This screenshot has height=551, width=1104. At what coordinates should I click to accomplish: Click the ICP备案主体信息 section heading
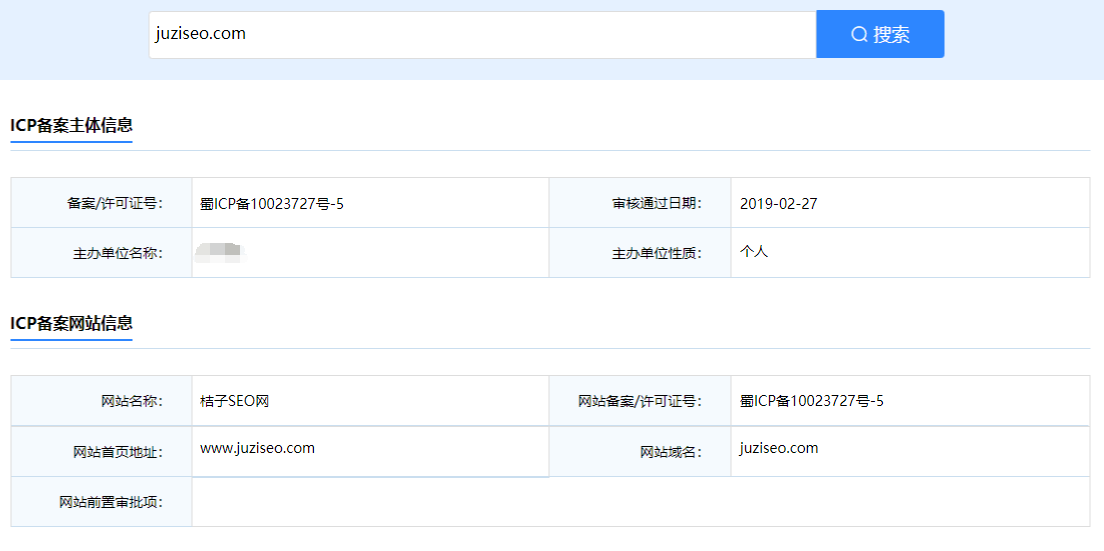71,126
